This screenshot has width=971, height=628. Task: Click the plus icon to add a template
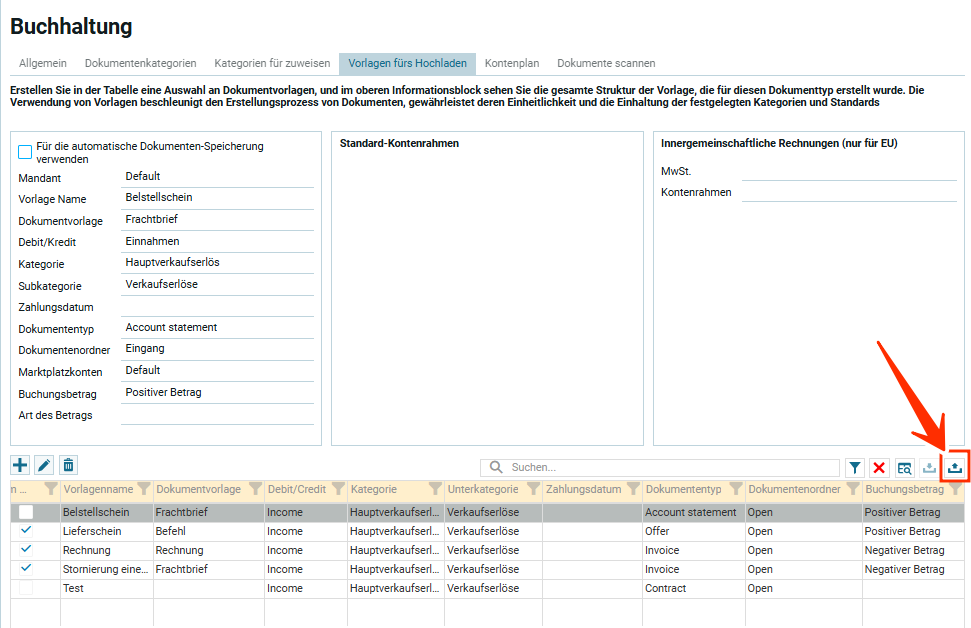(x=20, y=465)
